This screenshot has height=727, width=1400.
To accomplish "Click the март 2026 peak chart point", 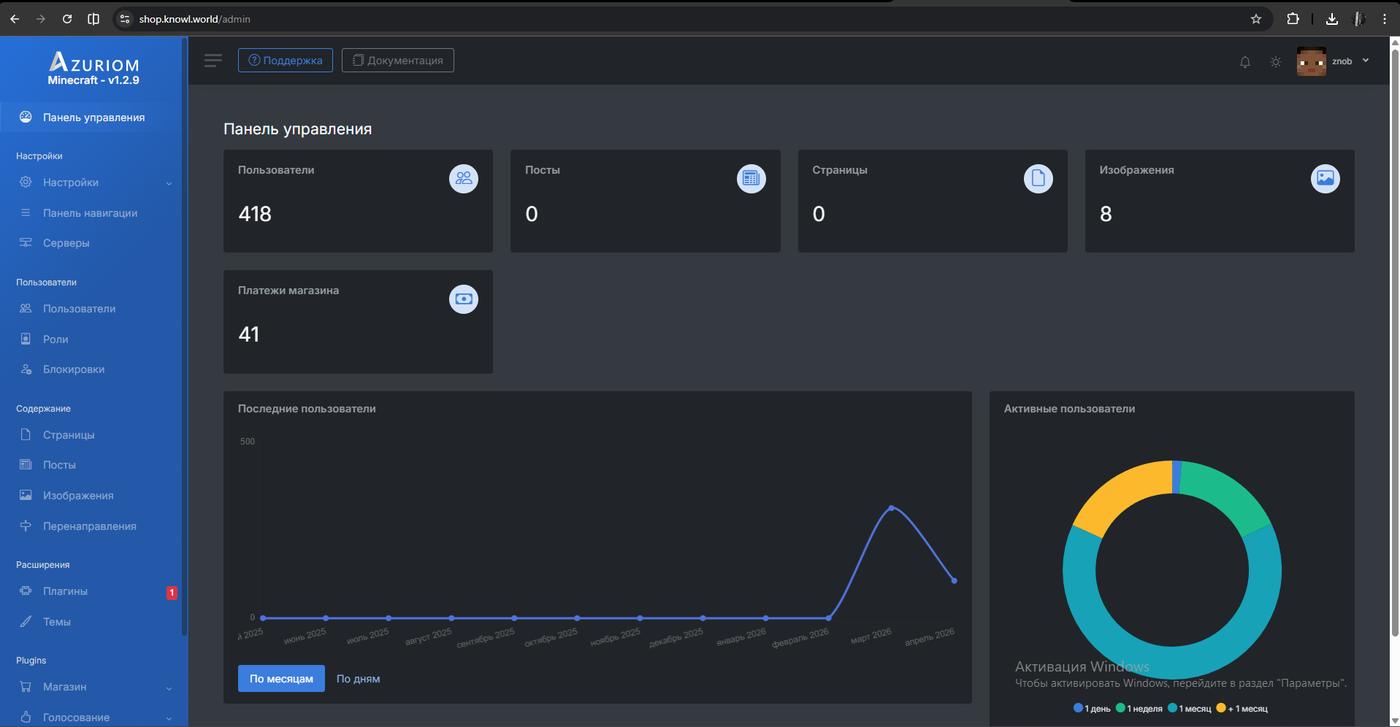I will [x=892, y=508].
